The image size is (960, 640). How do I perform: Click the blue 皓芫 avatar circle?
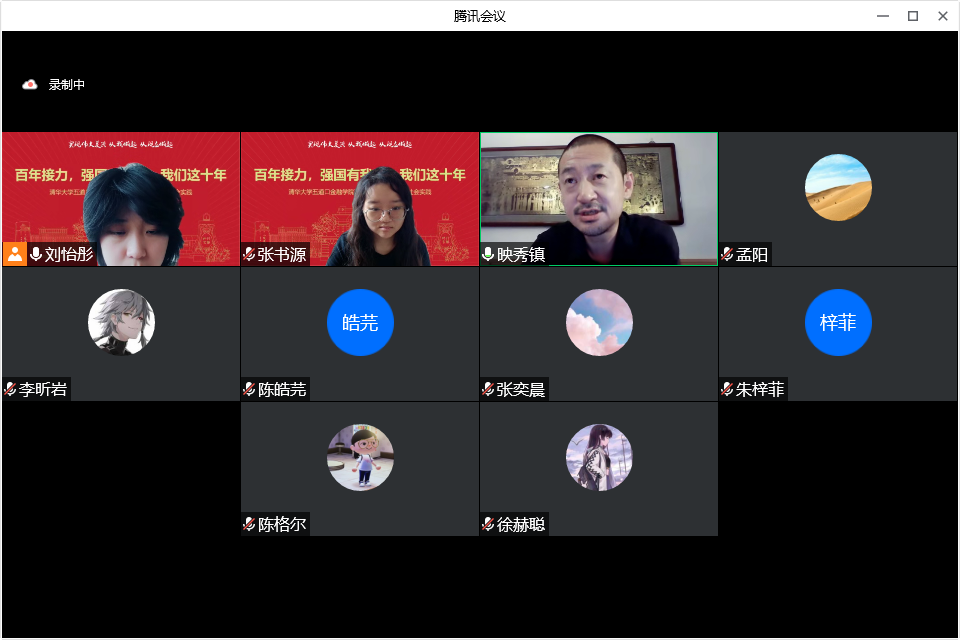coord(360,322)
